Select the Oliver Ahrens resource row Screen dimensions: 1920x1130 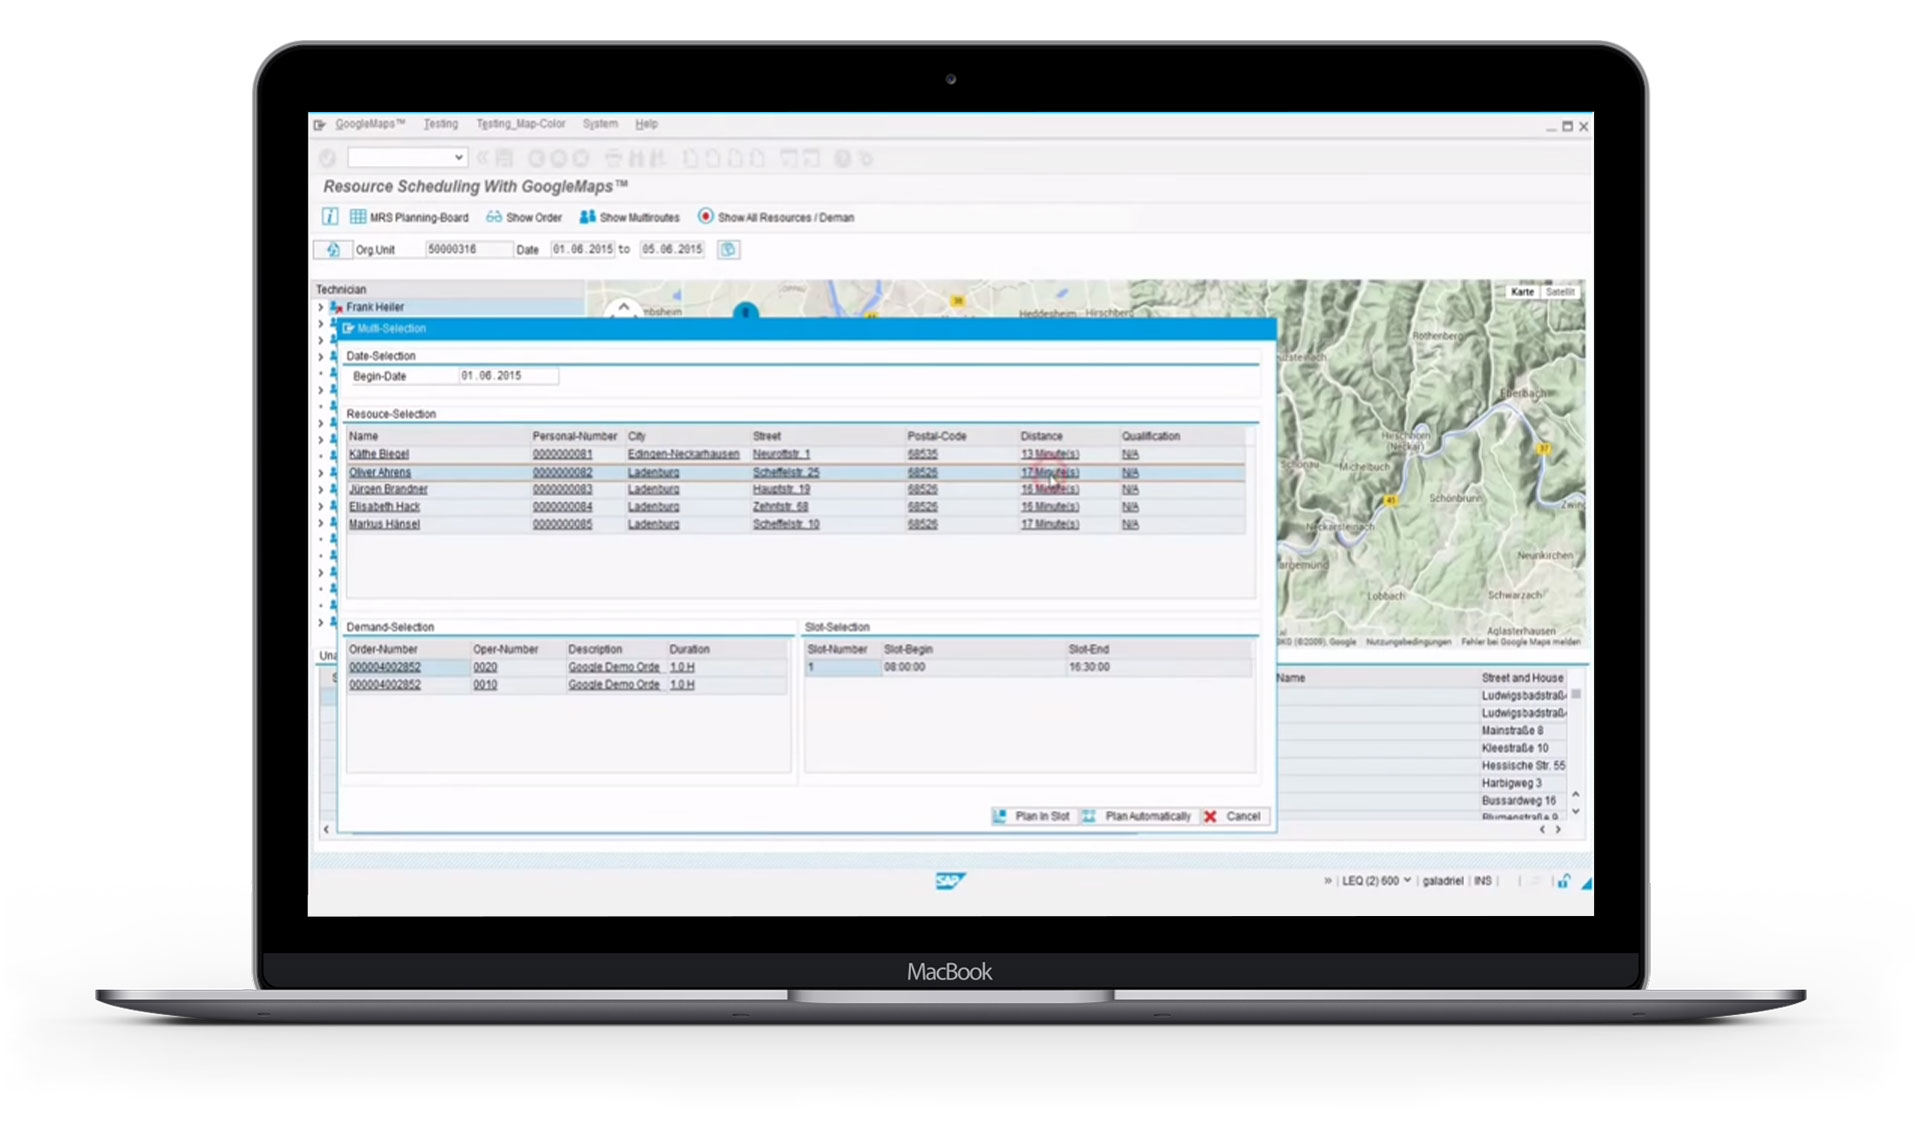point(796,472)
